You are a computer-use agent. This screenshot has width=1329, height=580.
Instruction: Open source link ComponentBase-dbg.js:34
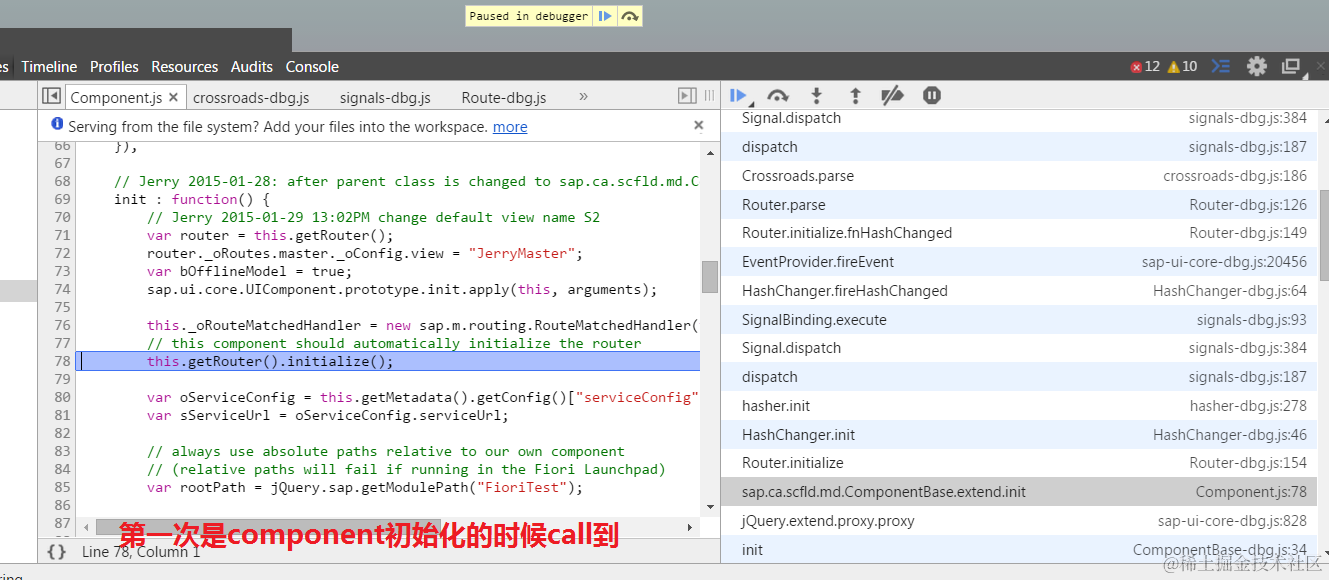pos(1220,550)
